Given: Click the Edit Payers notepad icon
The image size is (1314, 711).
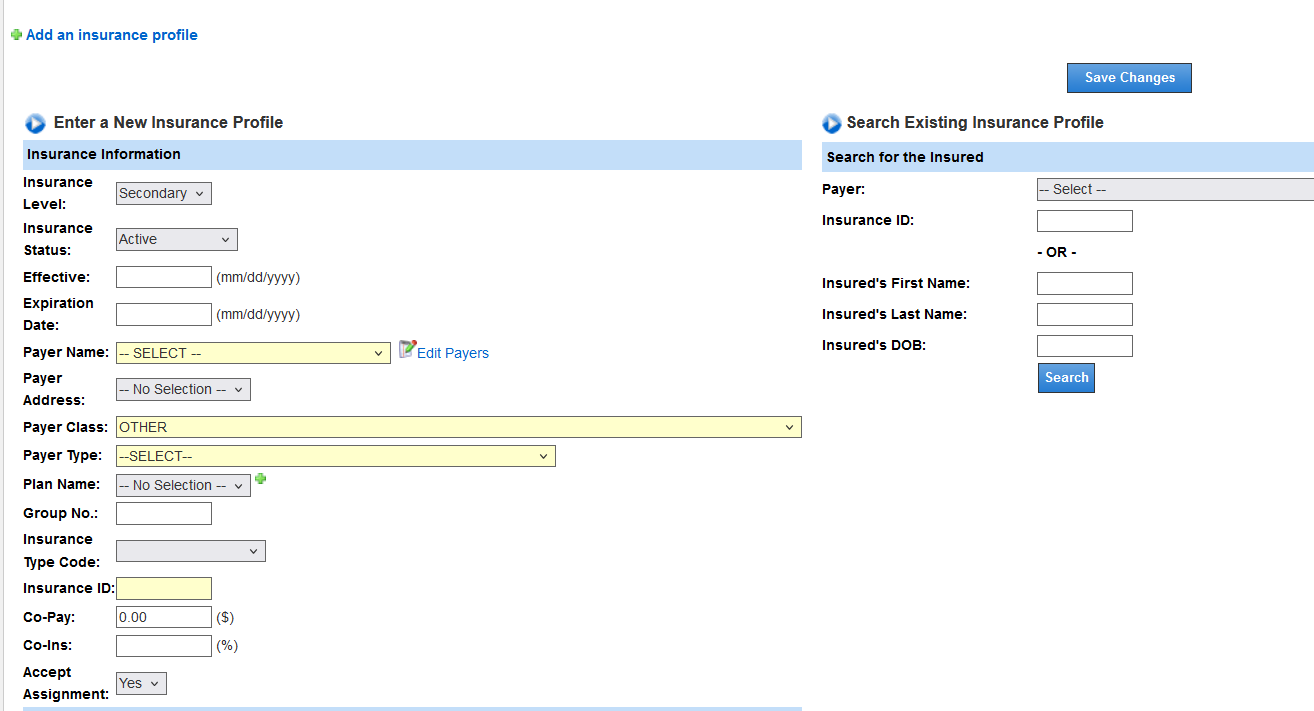Looking at the screenshot, I should (x=407, y=349).
